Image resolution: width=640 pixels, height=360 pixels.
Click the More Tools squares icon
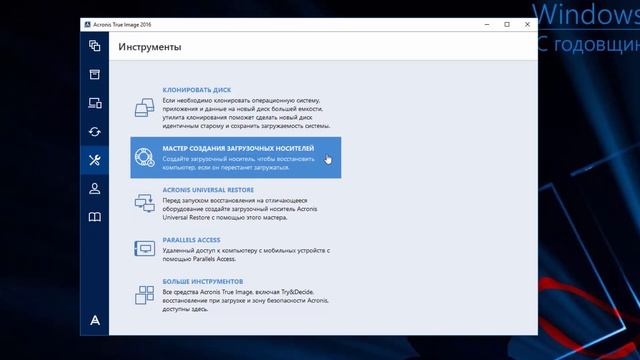tap(144, 295)
